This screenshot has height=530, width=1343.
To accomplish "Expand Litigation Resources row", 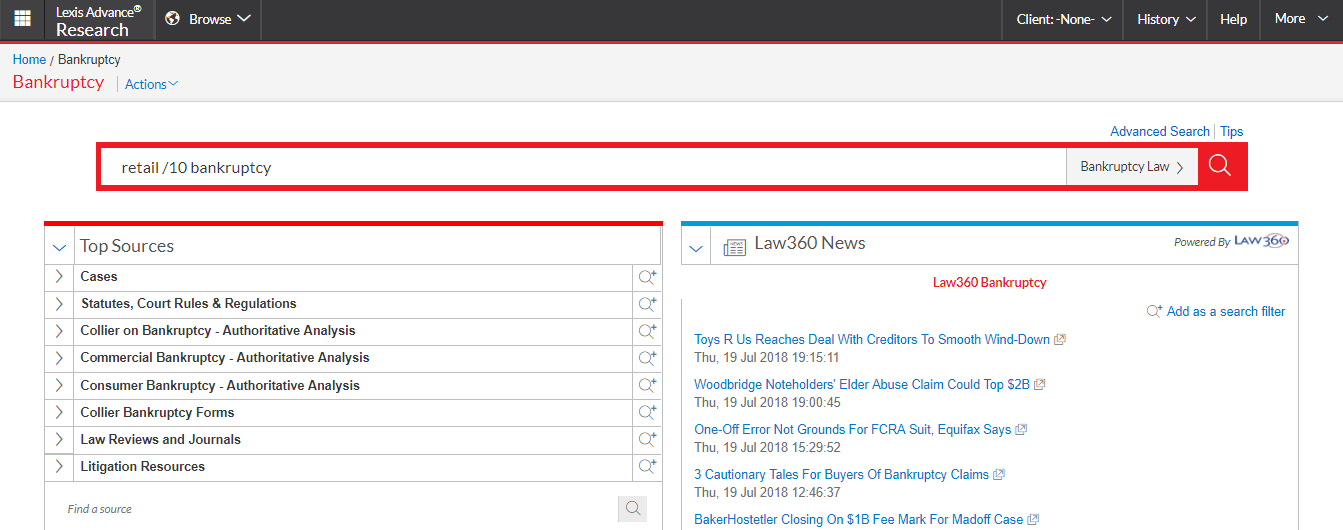I will [x=59, y=466].
